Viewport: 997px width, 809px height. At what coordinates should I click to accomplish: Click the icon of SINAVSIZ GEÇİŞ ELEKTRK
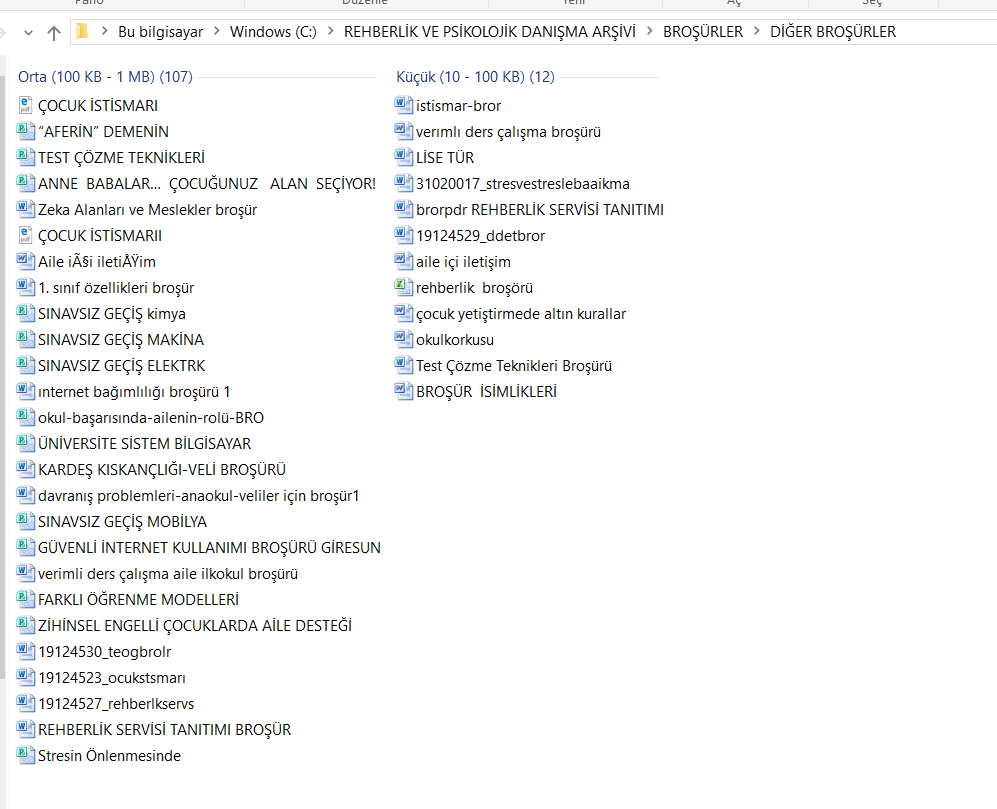pyautogui.click(x=25, y=366)
